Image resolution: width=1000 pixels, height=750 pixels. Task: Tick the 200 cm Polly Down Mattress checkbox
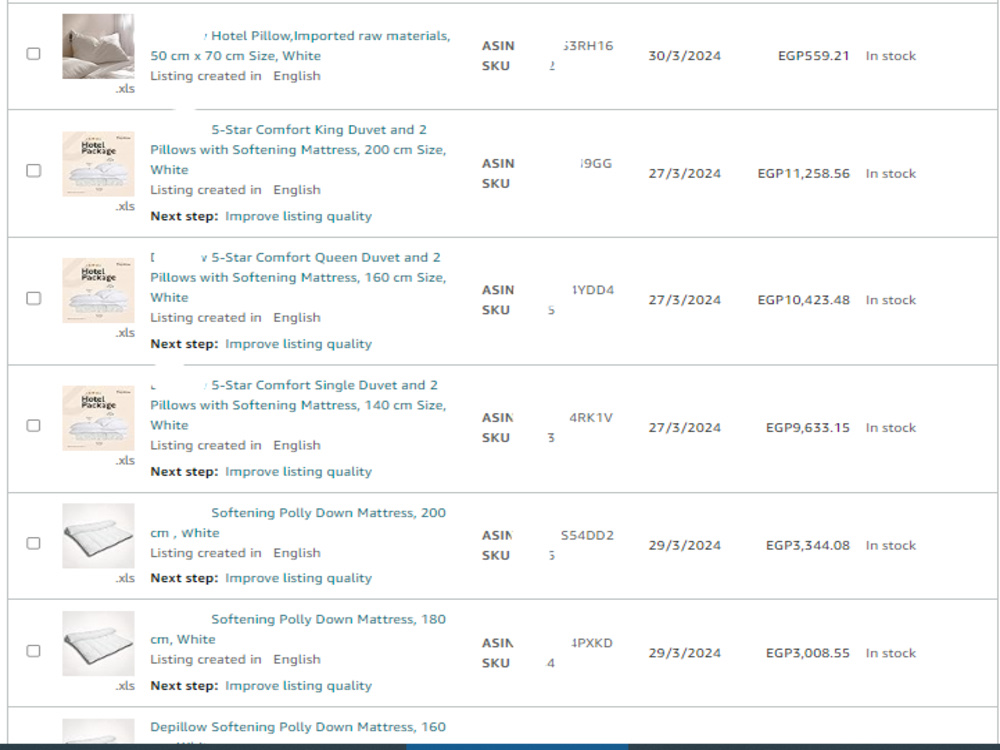[x=34, y=543]
